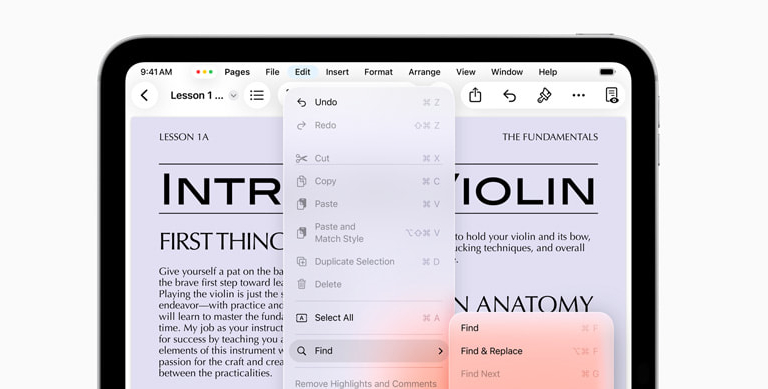768x389 pixels.
Task: Choose Redo in the Edit menu
Action: click(x=368, y=125)
